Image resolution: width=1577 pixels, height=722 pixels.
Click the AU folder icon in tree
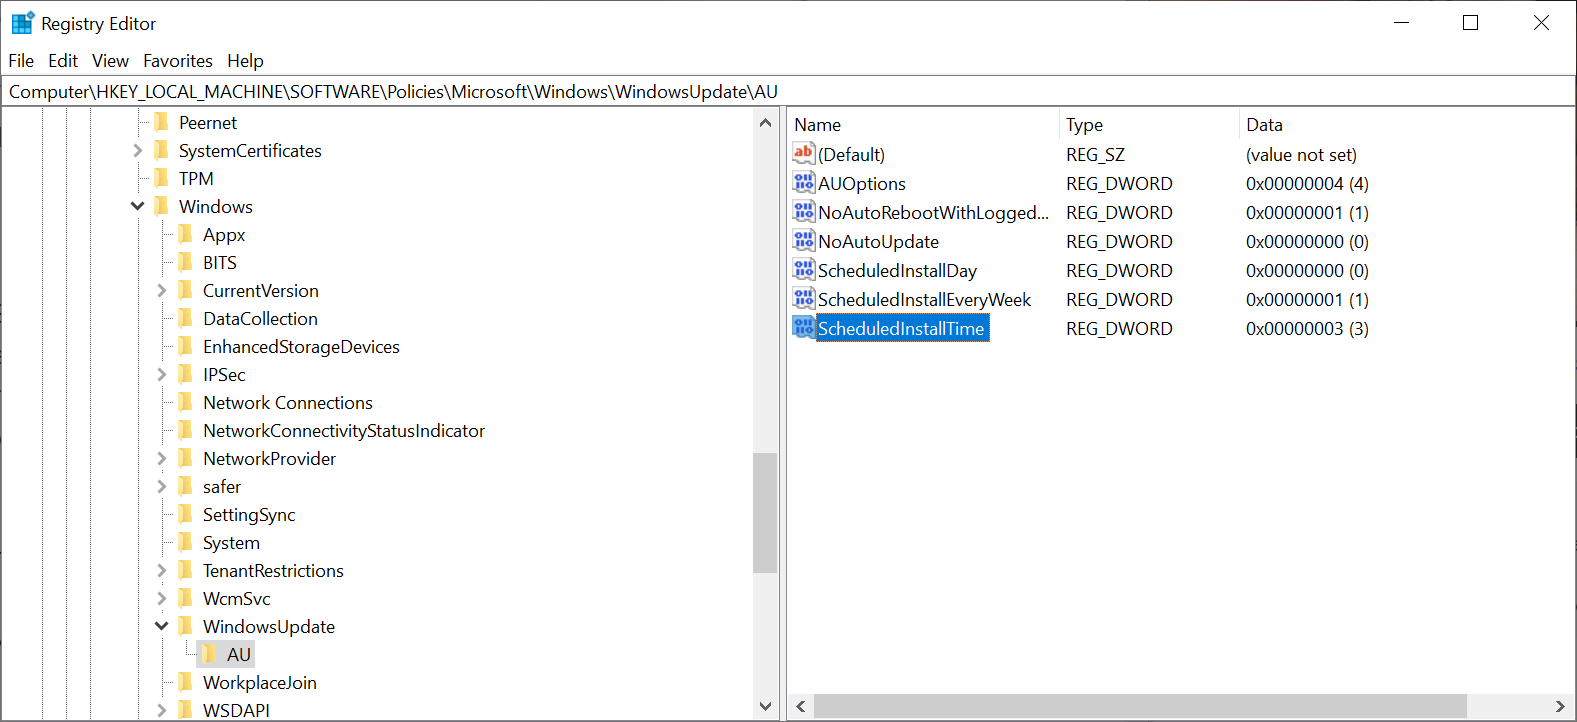[x=209, y=654]
